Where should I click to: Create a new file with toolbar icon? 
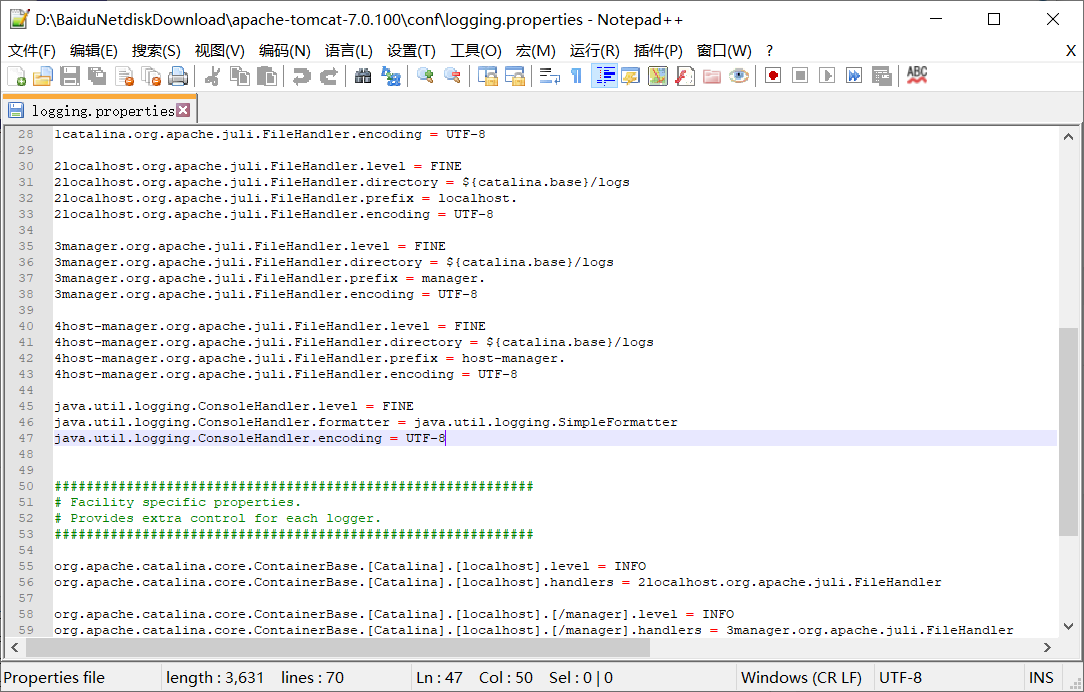pos(17,76)
